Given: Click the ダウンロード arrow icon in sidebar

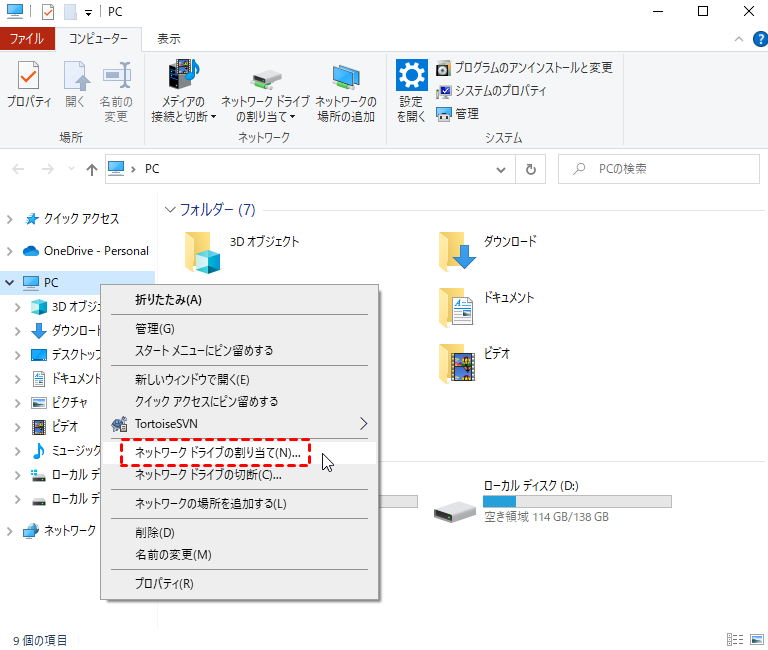Looking at the screenshot, I should [39, 331].
